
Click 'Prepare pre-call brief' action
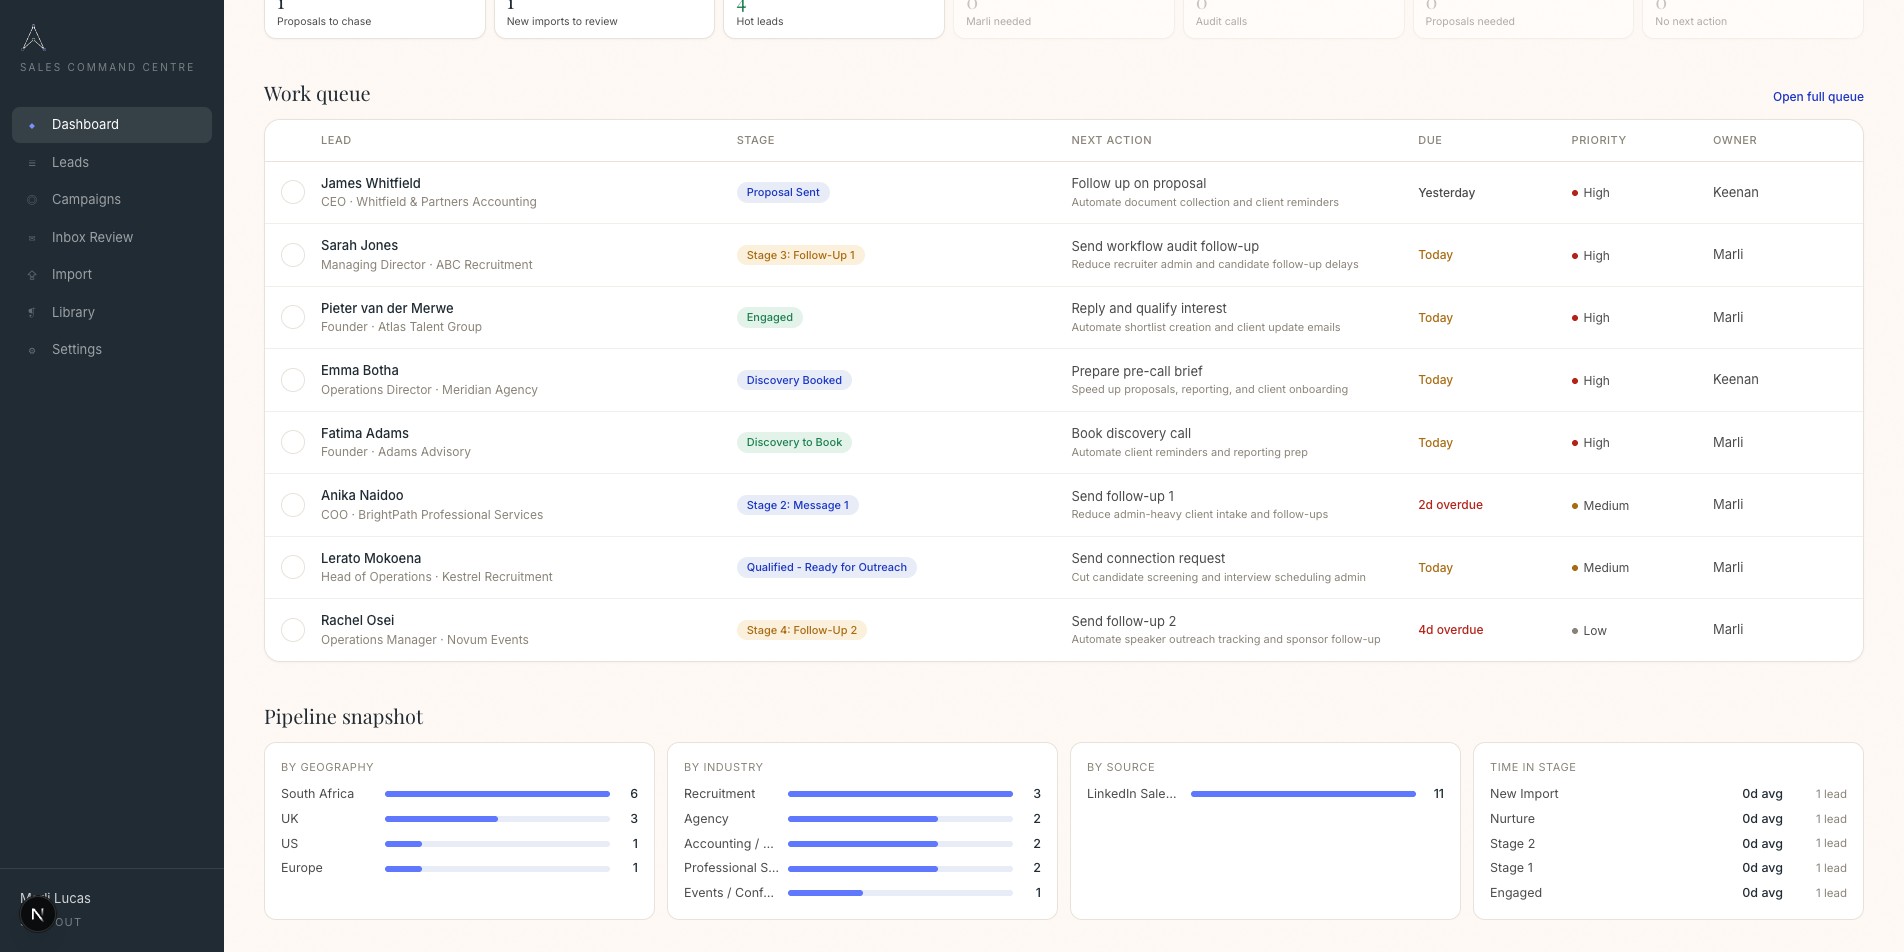(x=1137, y=371)
